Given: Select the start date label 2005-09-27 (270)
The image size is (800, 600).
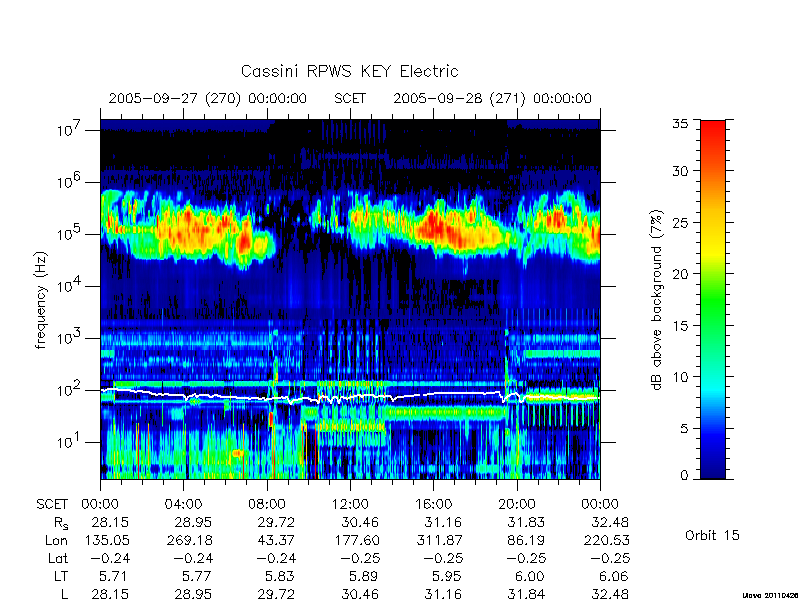Looking at the screenshot, I should coord(174,98).
